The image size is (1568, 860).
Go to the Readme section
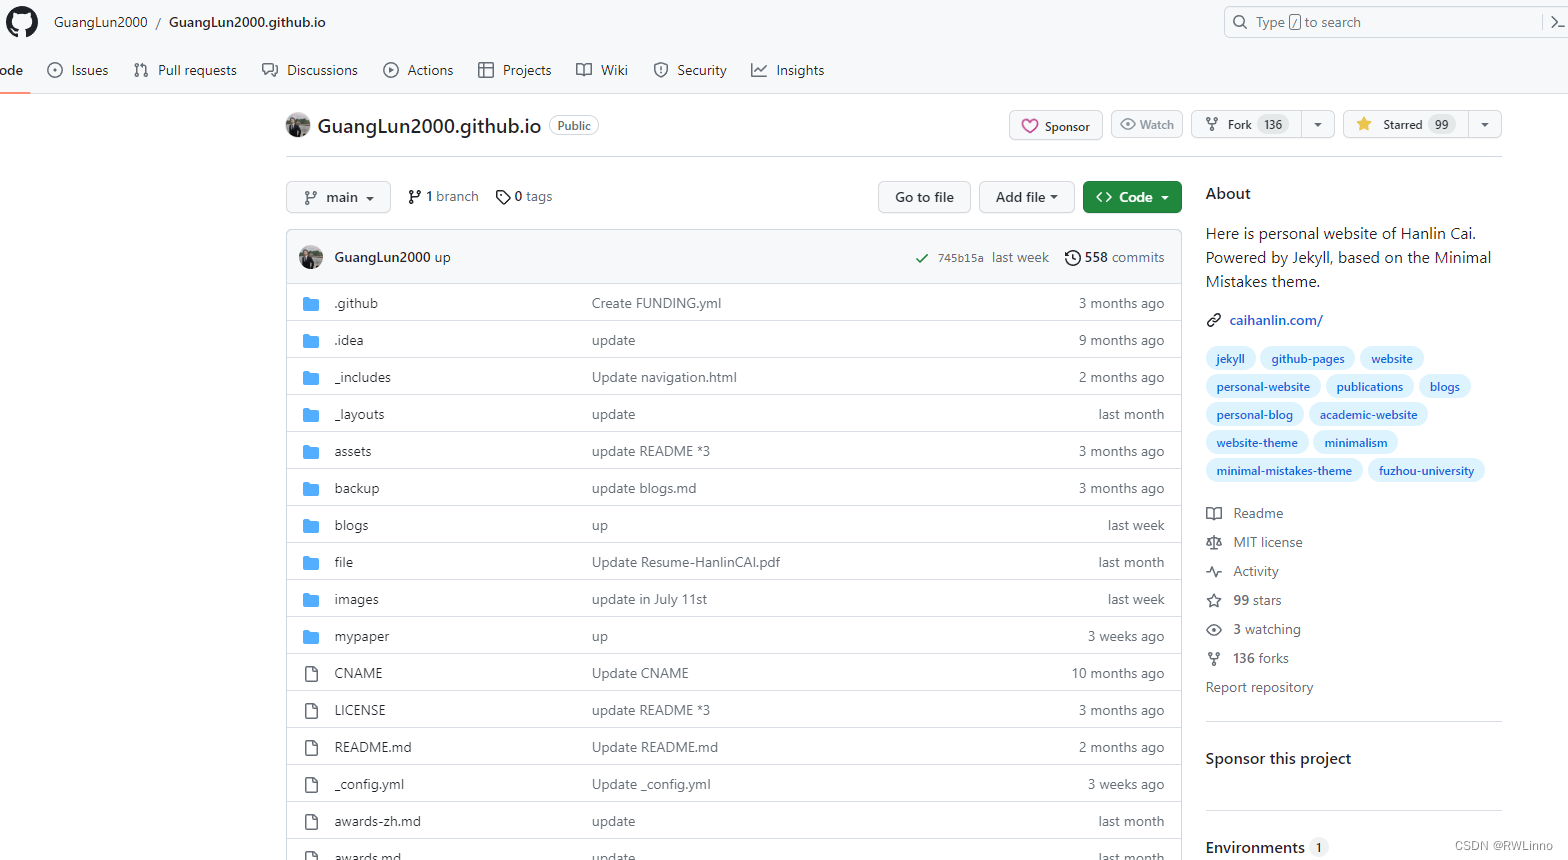click(x=1258, y=513)
